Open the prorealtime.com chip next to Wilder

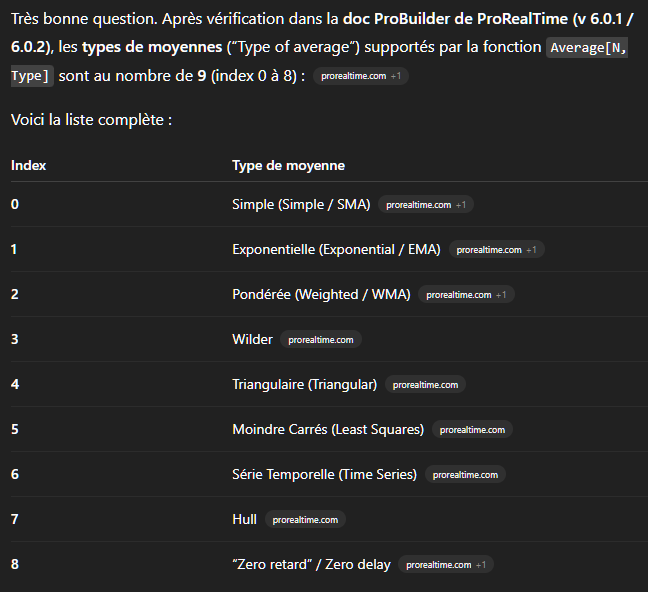pyautogui.click(x=320, y=340)
